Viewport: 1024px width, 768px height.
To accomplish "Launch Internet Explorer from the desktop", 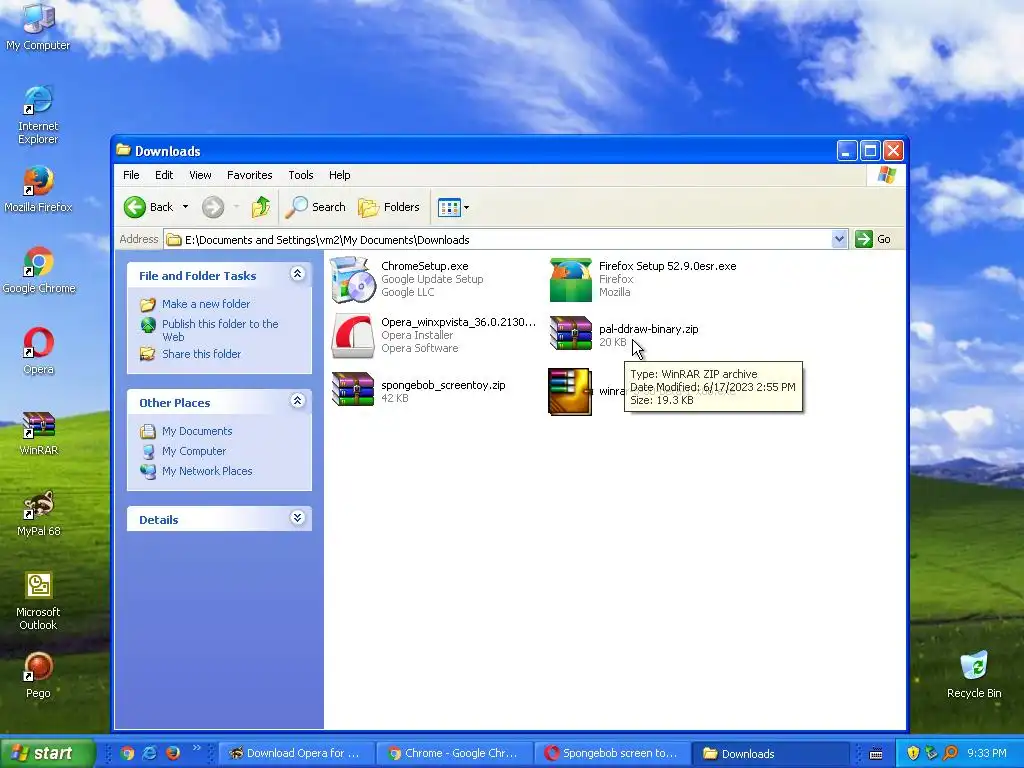I will tap(38, 114).
